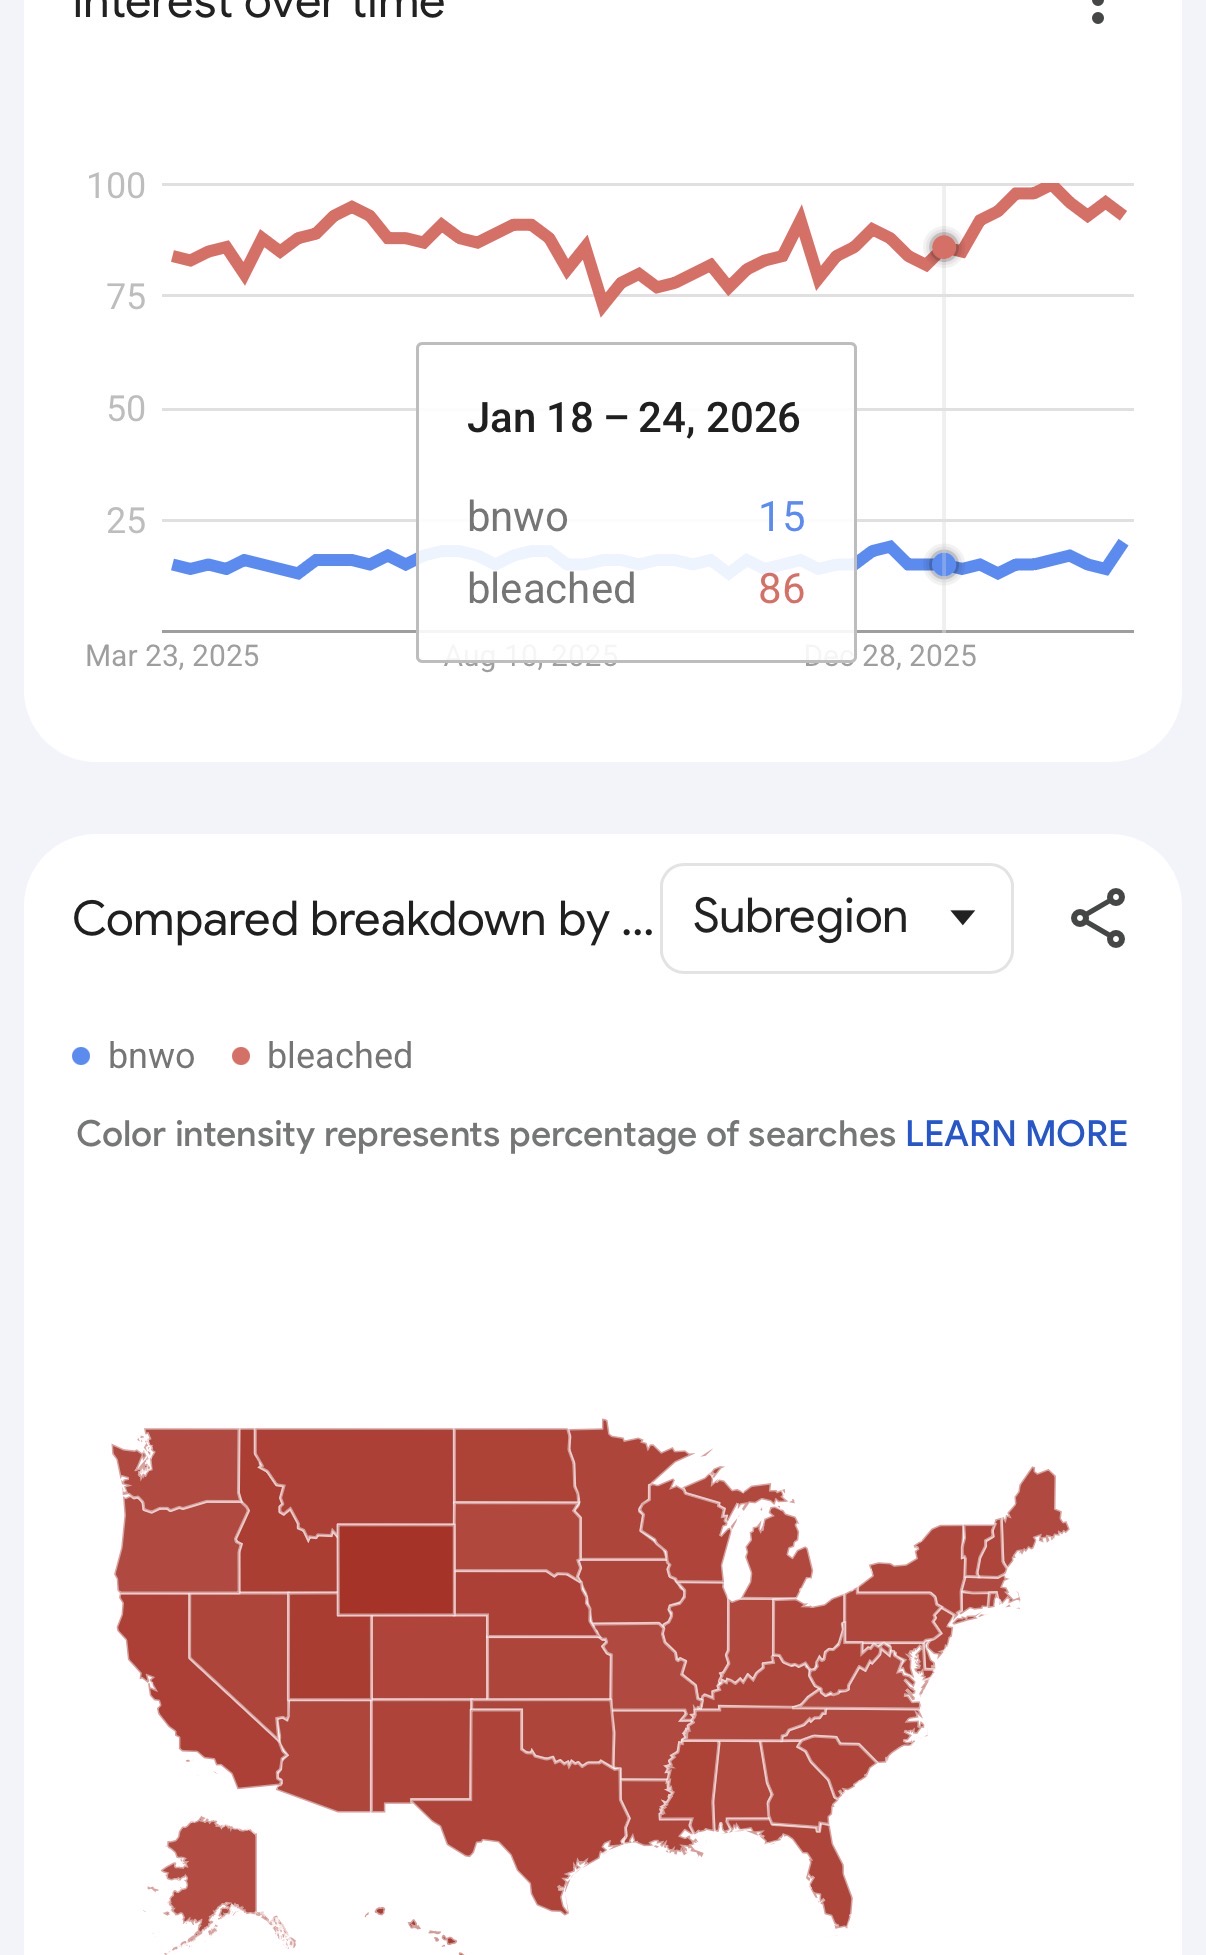This screenshot has width=1206, height=1955.
Task: Click the bnwo value 15 in tooltip
Action: pyautogui.click(x=781, y=517)
